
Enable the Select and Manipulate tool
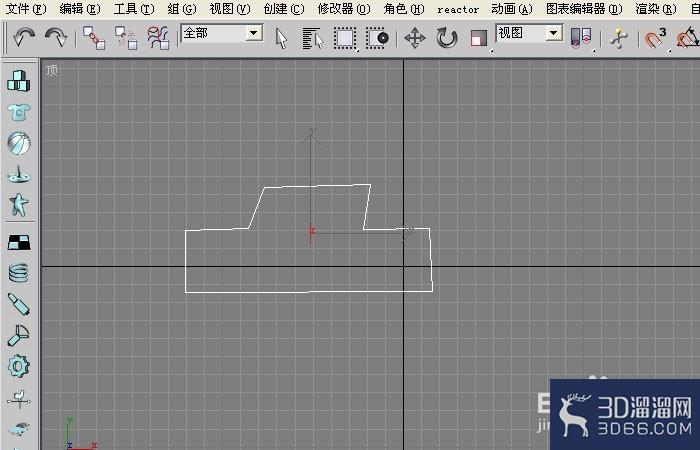coord(619,38)
